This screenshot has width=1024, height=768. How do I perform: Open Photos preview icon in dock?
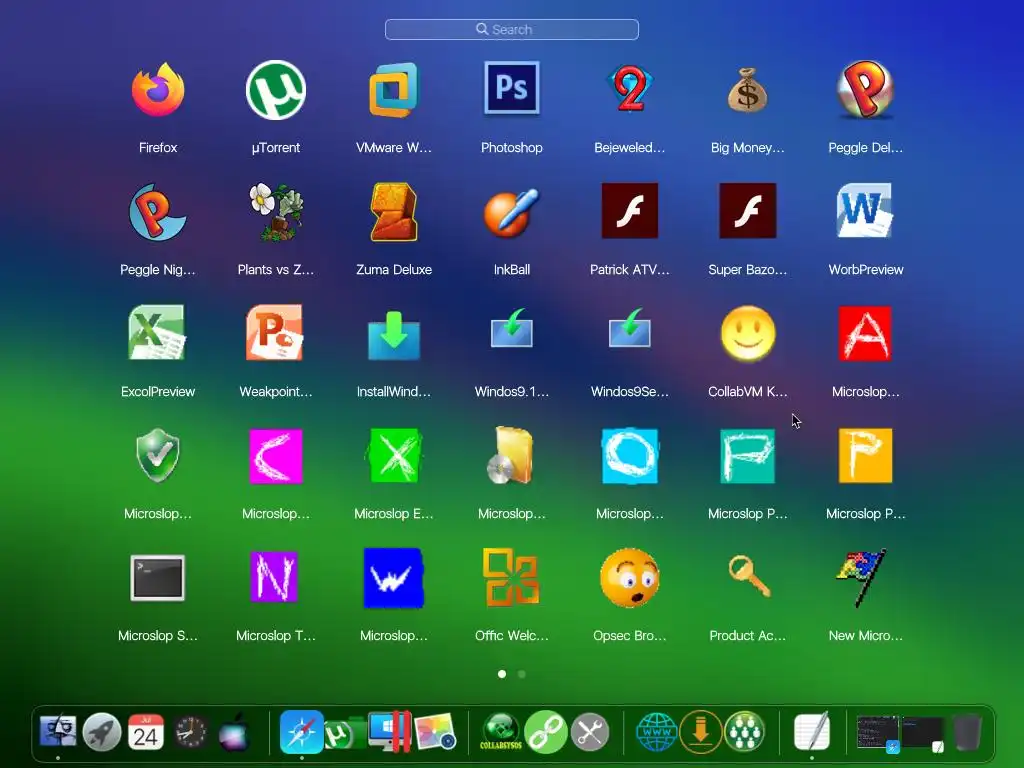click(x=435, y=732)
